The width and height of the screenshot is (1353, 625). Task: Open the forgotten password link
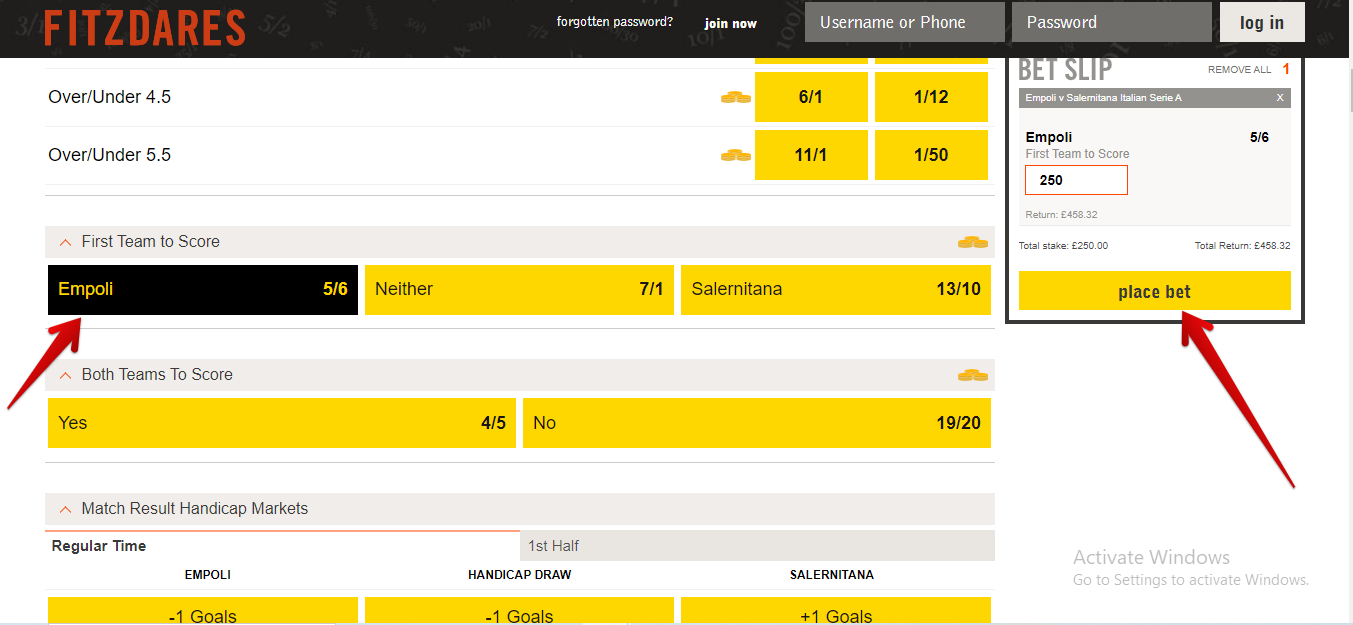615,21
